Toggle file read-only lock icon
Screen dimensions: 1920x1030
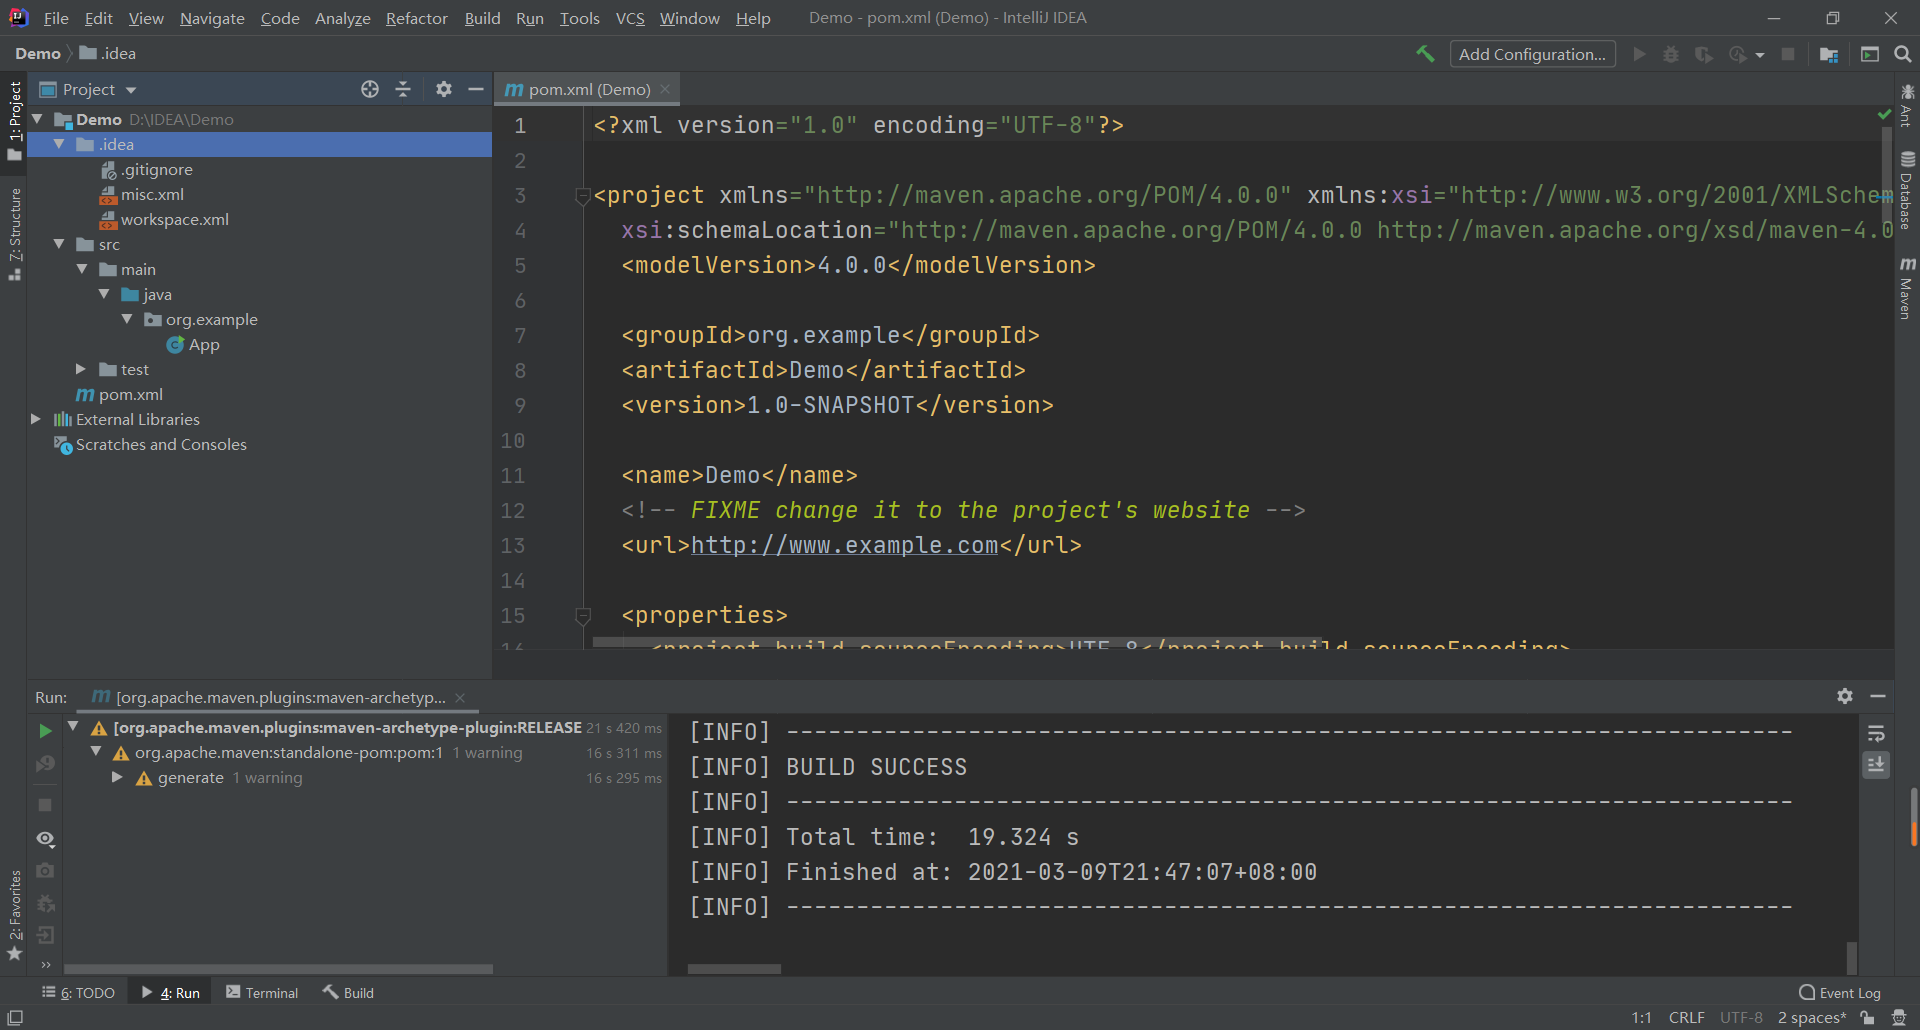pos(1867,1017)
